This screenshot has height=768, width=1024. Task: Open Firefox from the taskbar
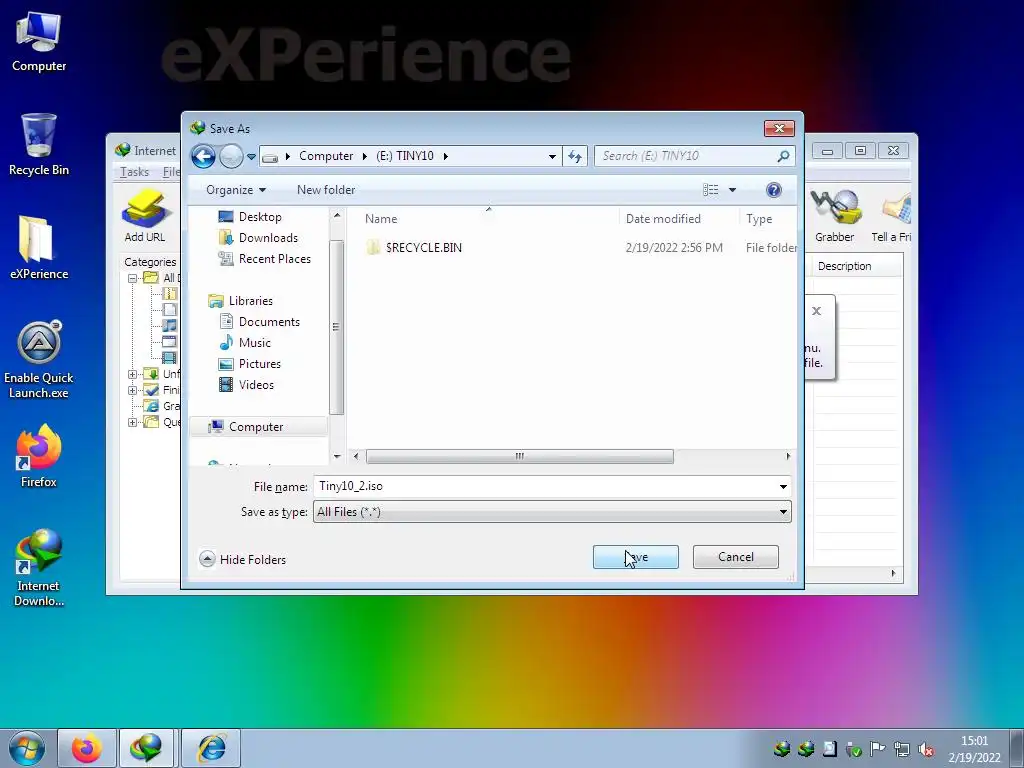87,748
